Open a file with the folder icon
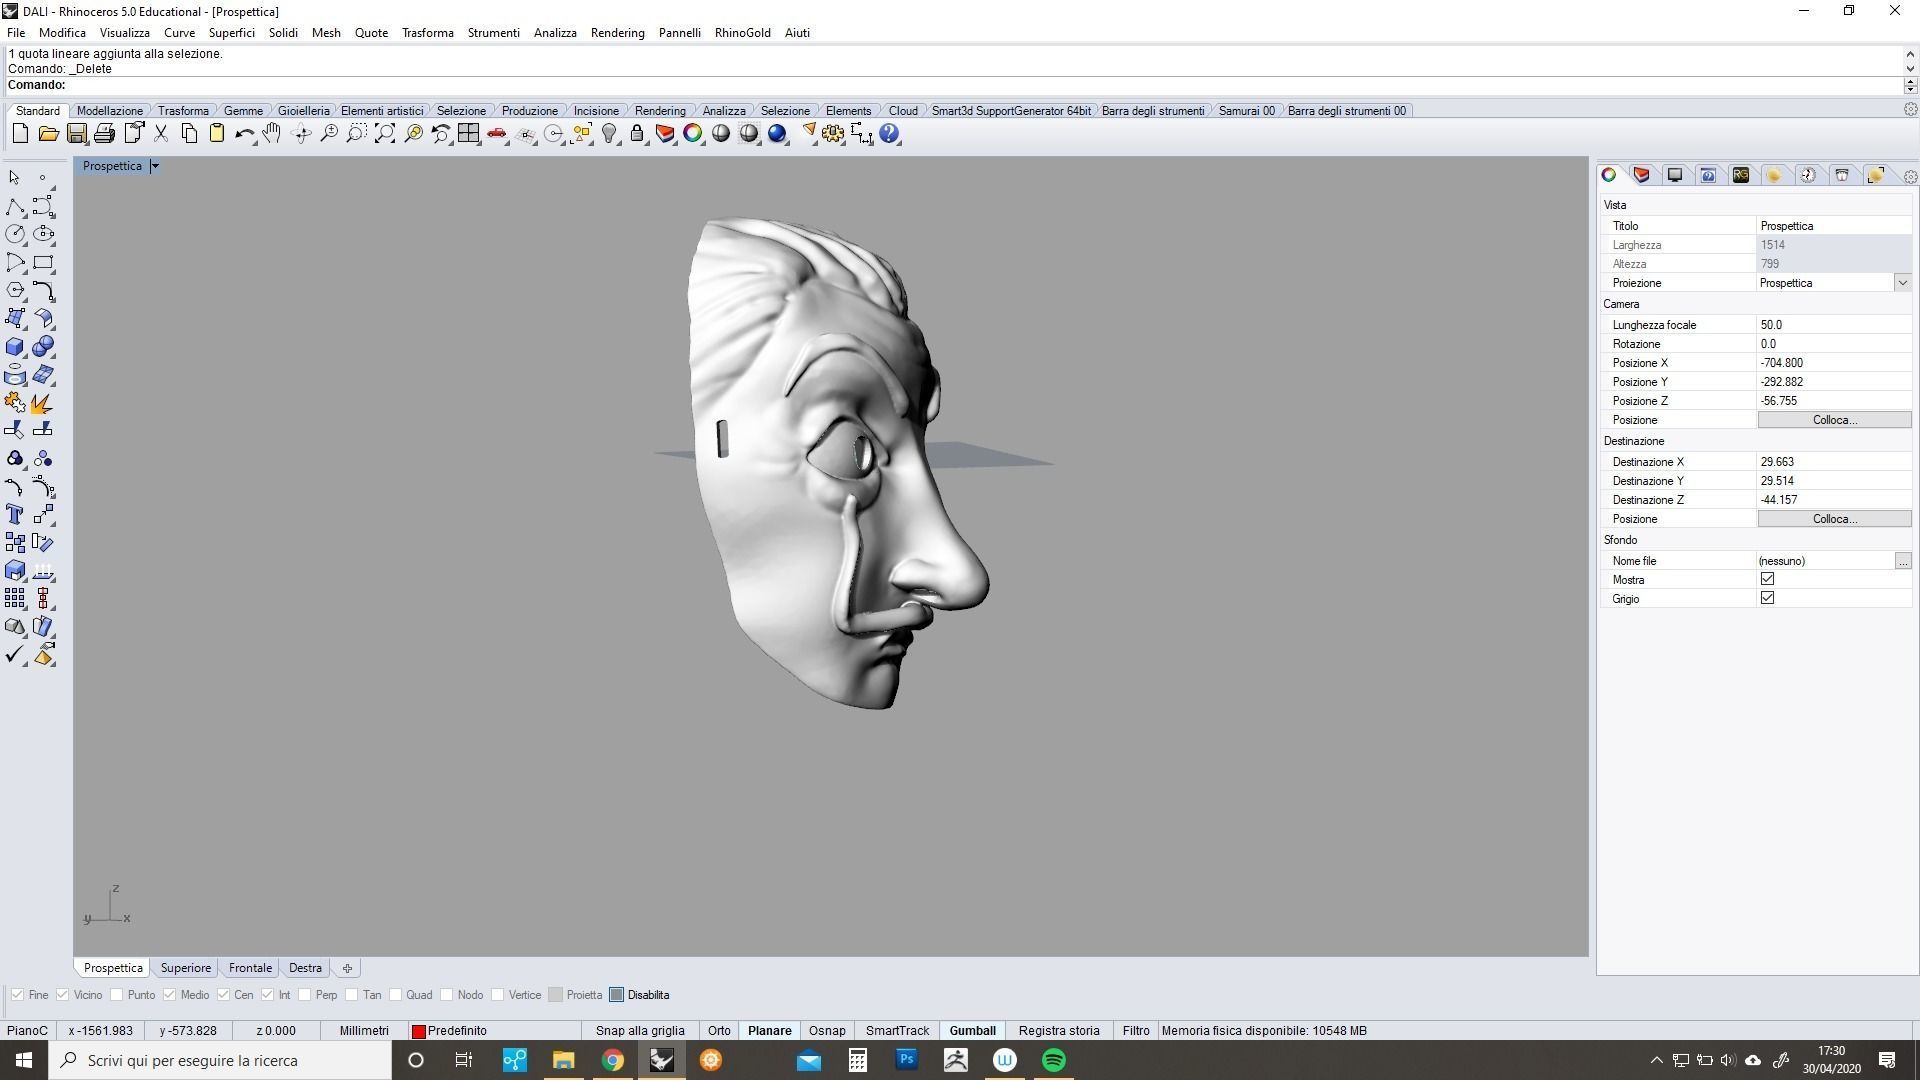The image size is (1920, 1080). [x=48, y=134]
